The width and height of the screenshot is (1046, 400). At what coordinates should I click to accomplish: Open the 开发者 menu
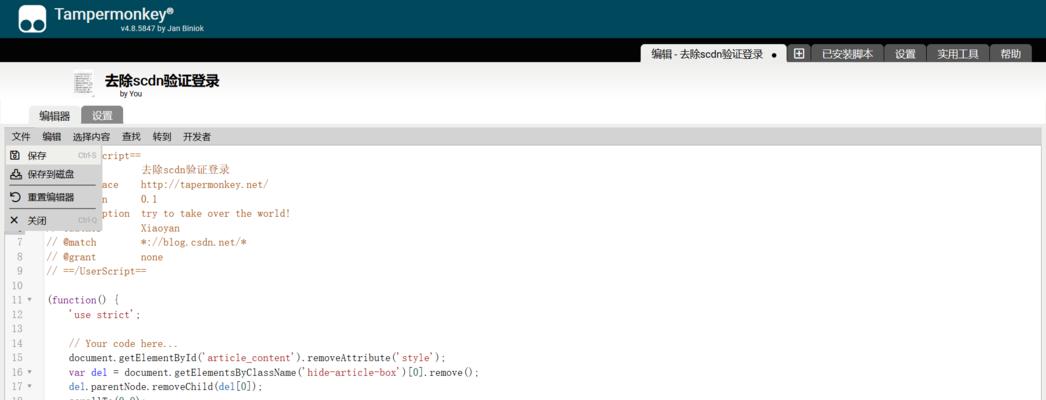197,137
